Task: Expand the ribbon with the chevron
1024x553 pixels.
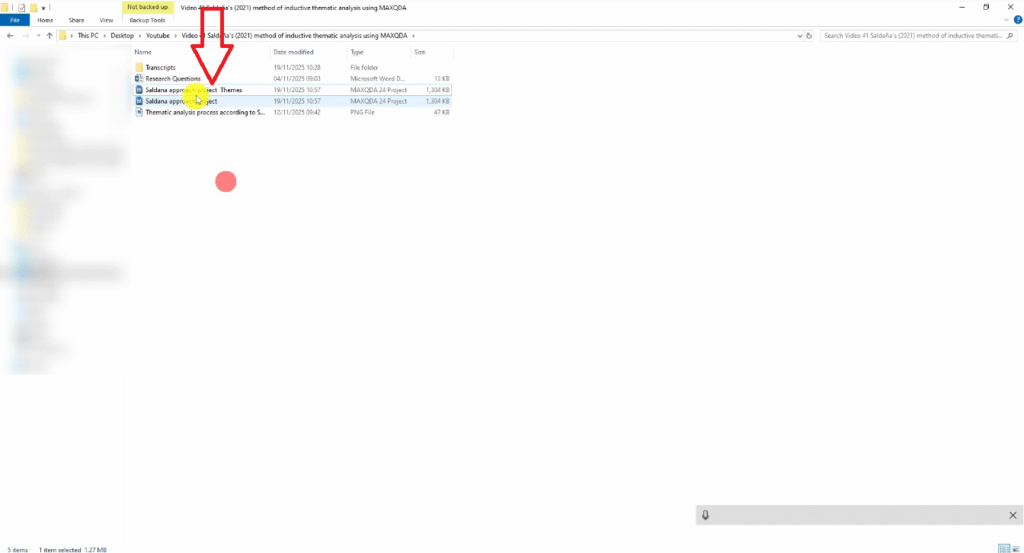Action: [x=1005, y=20]
